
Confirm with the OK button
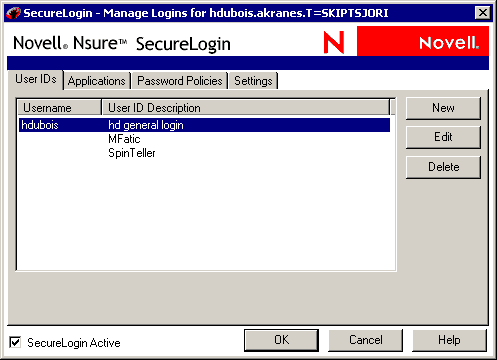coord(281,340)
